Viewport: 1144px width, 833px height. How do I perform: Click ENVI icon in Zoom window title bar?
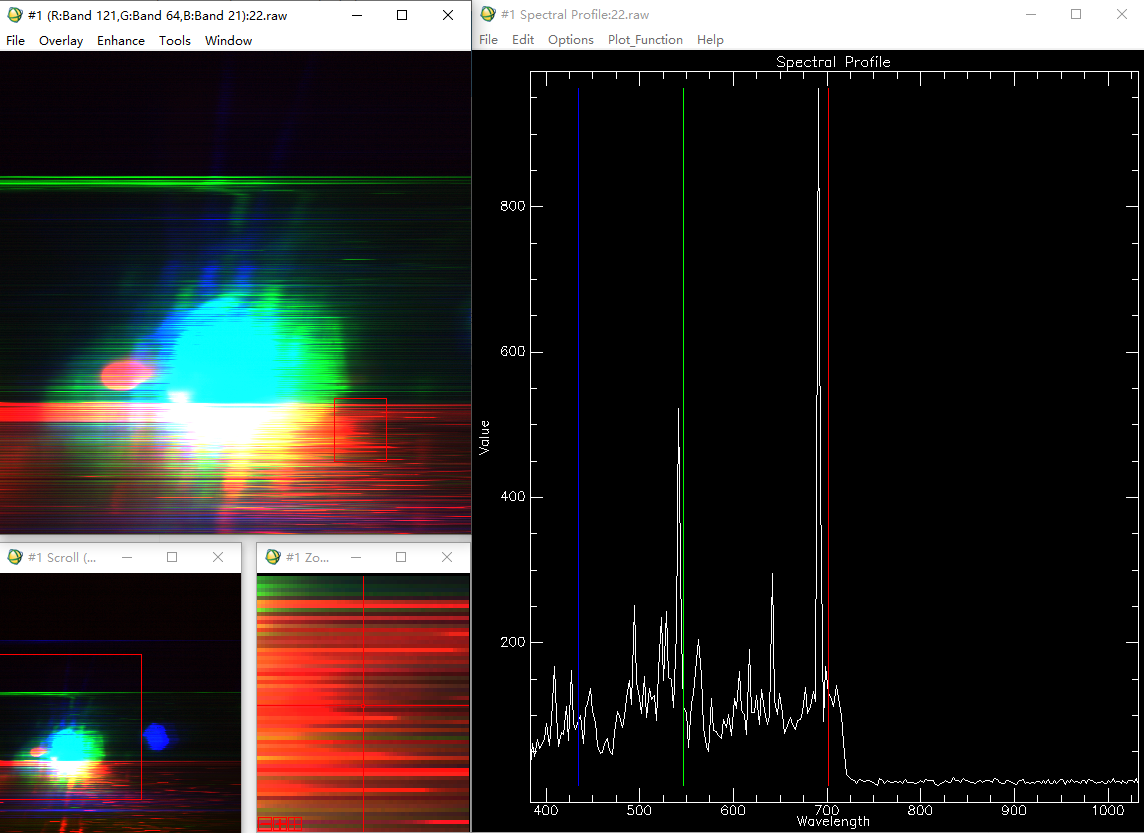pyautogui.click(x=272, y=557)
